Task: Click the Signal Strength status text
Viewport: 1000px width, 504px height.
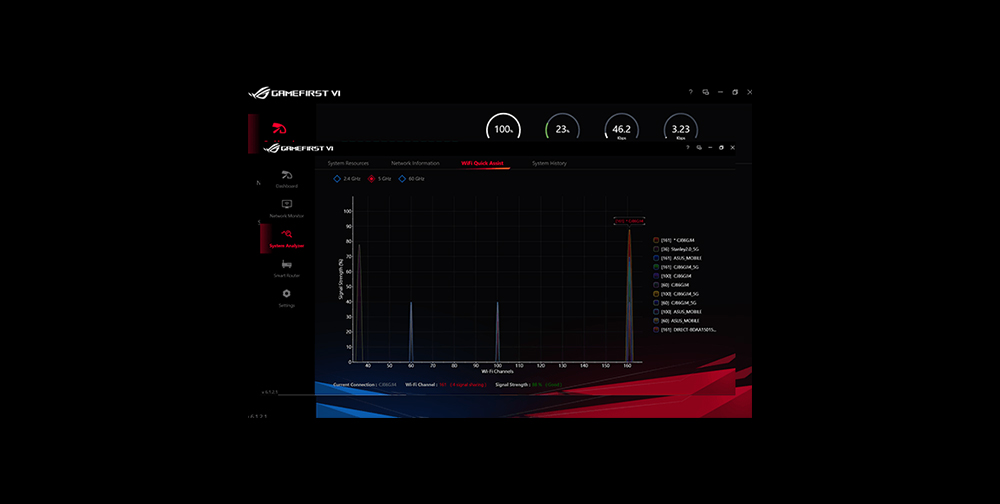Action: pos(529,385)
